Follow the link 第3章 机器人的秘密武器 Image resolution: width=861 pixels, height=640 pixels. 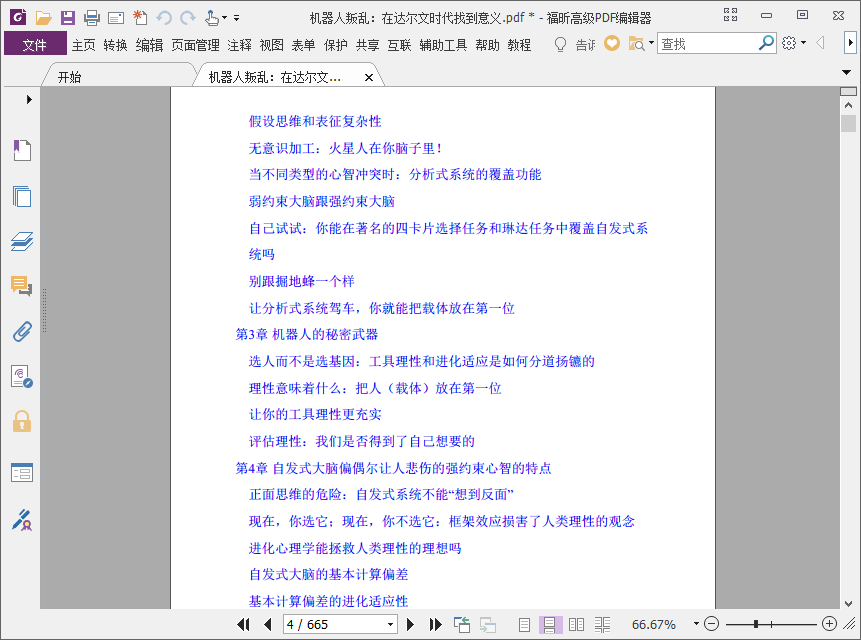click(x=306, y=334)
